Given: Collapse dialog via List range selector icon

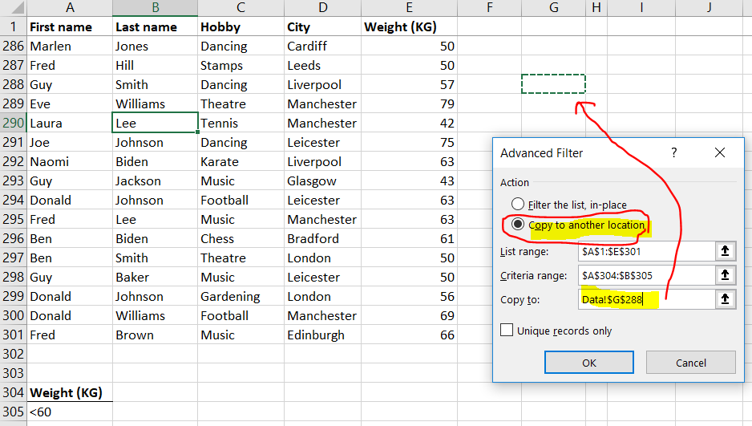Looking at the screenshot, I should pos(726,251).
